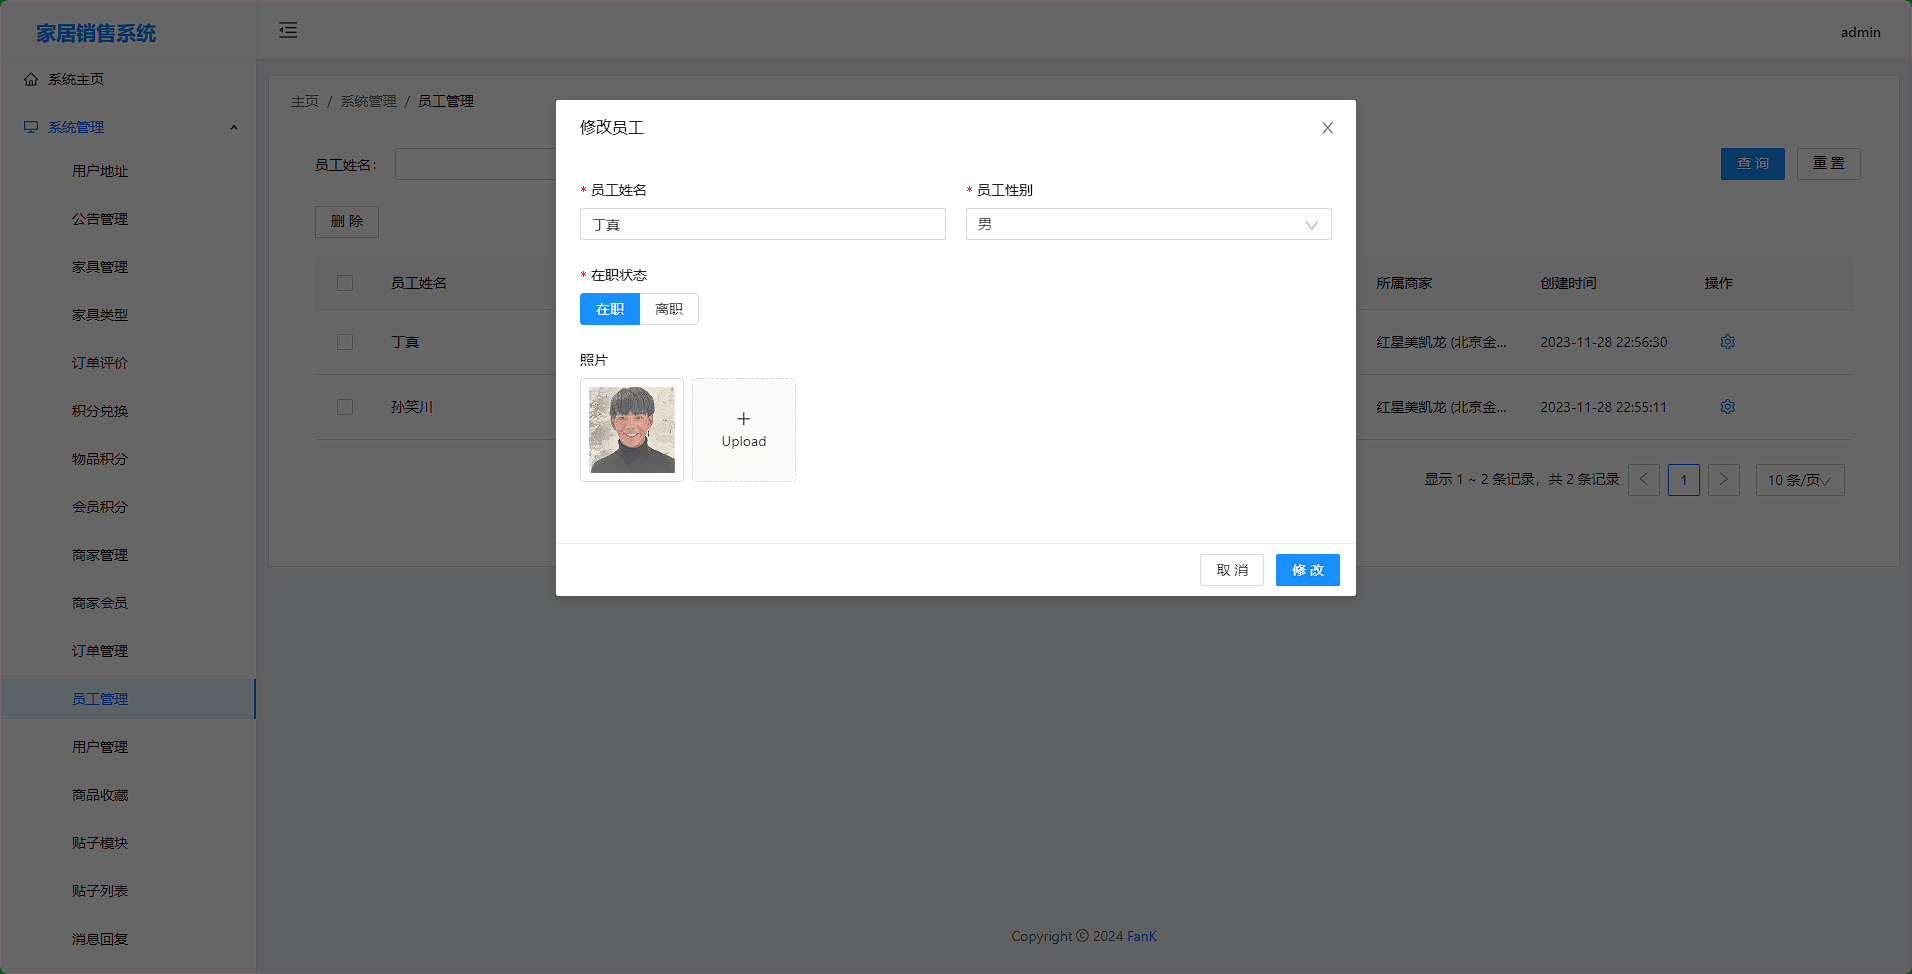Select page number 1 in pagination
Viewport: 1912px width, 974px height.
tap(1684, 480)
